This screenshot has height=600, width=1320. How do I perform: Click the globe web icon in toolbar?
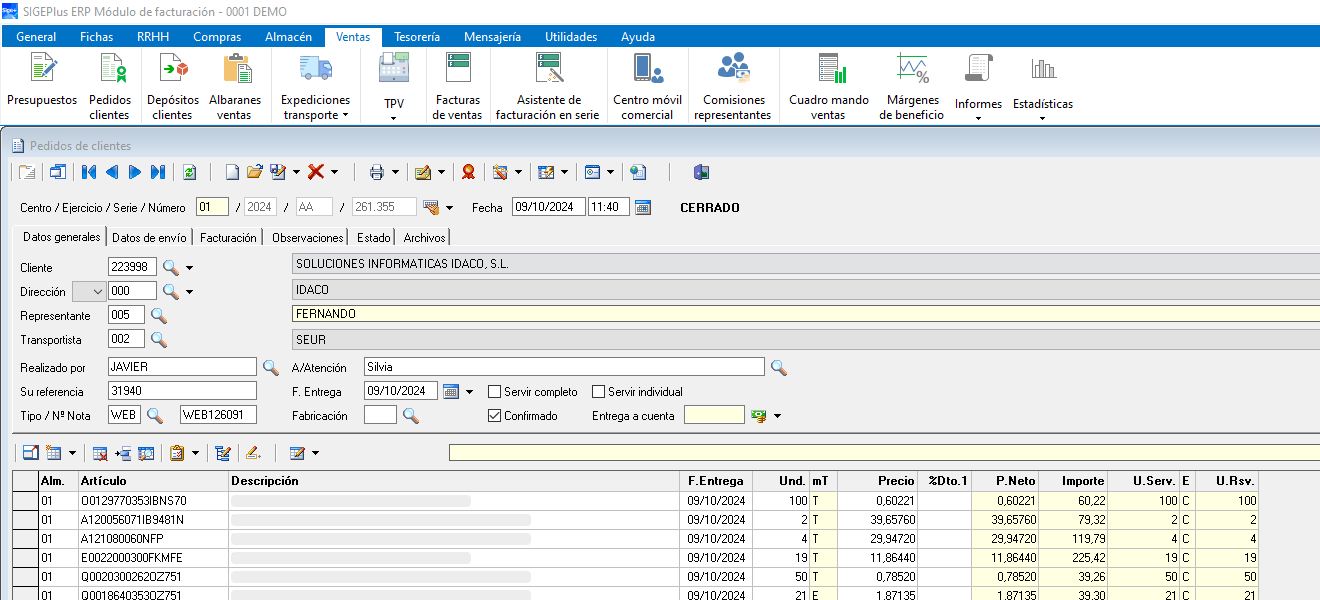638,172
